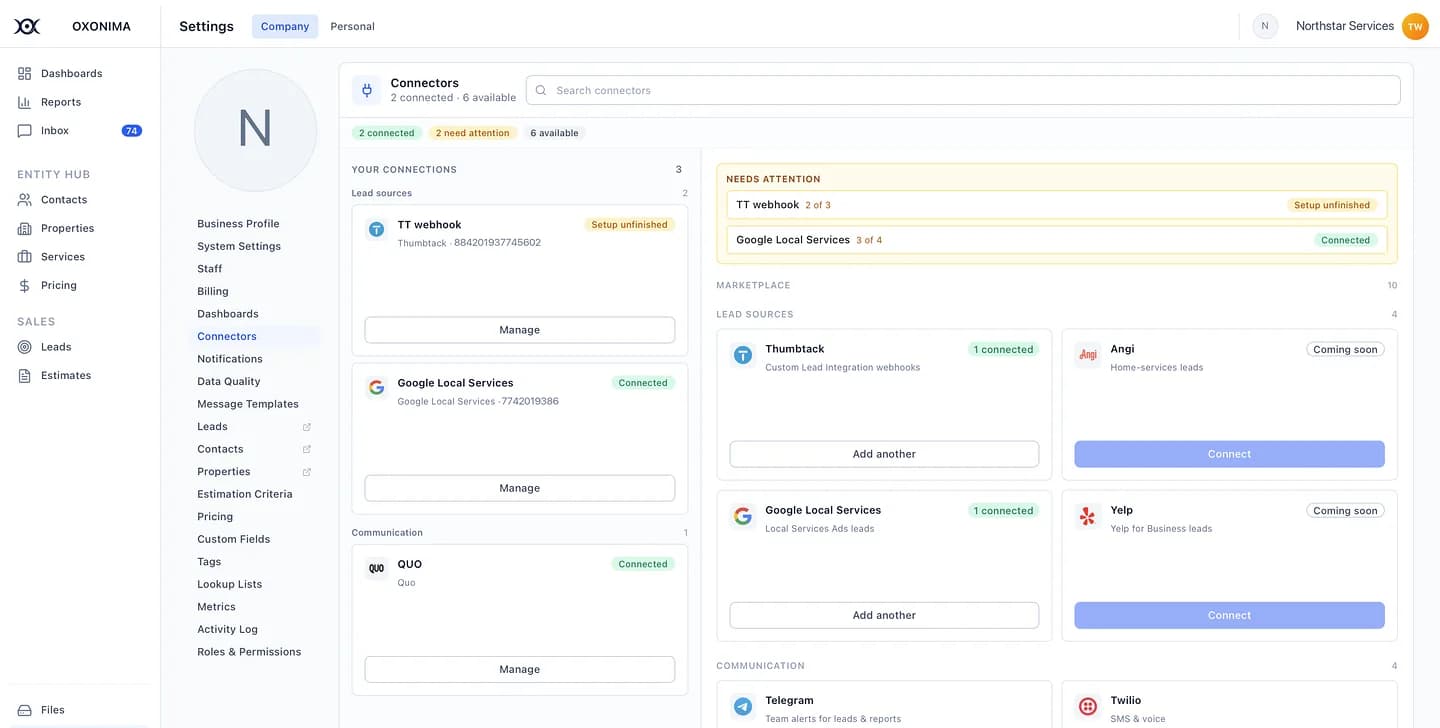The height and width of the screenshot is (728, 1440).
Task: Click the Pricing dollar icon in sidebar
Action: [25, 285]
